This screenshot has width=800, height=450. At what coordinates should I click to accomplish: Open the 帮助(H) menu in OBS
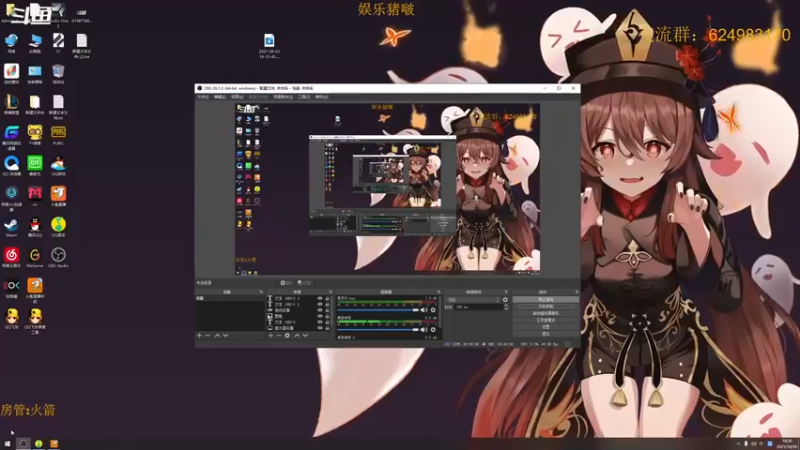[321, 96]
